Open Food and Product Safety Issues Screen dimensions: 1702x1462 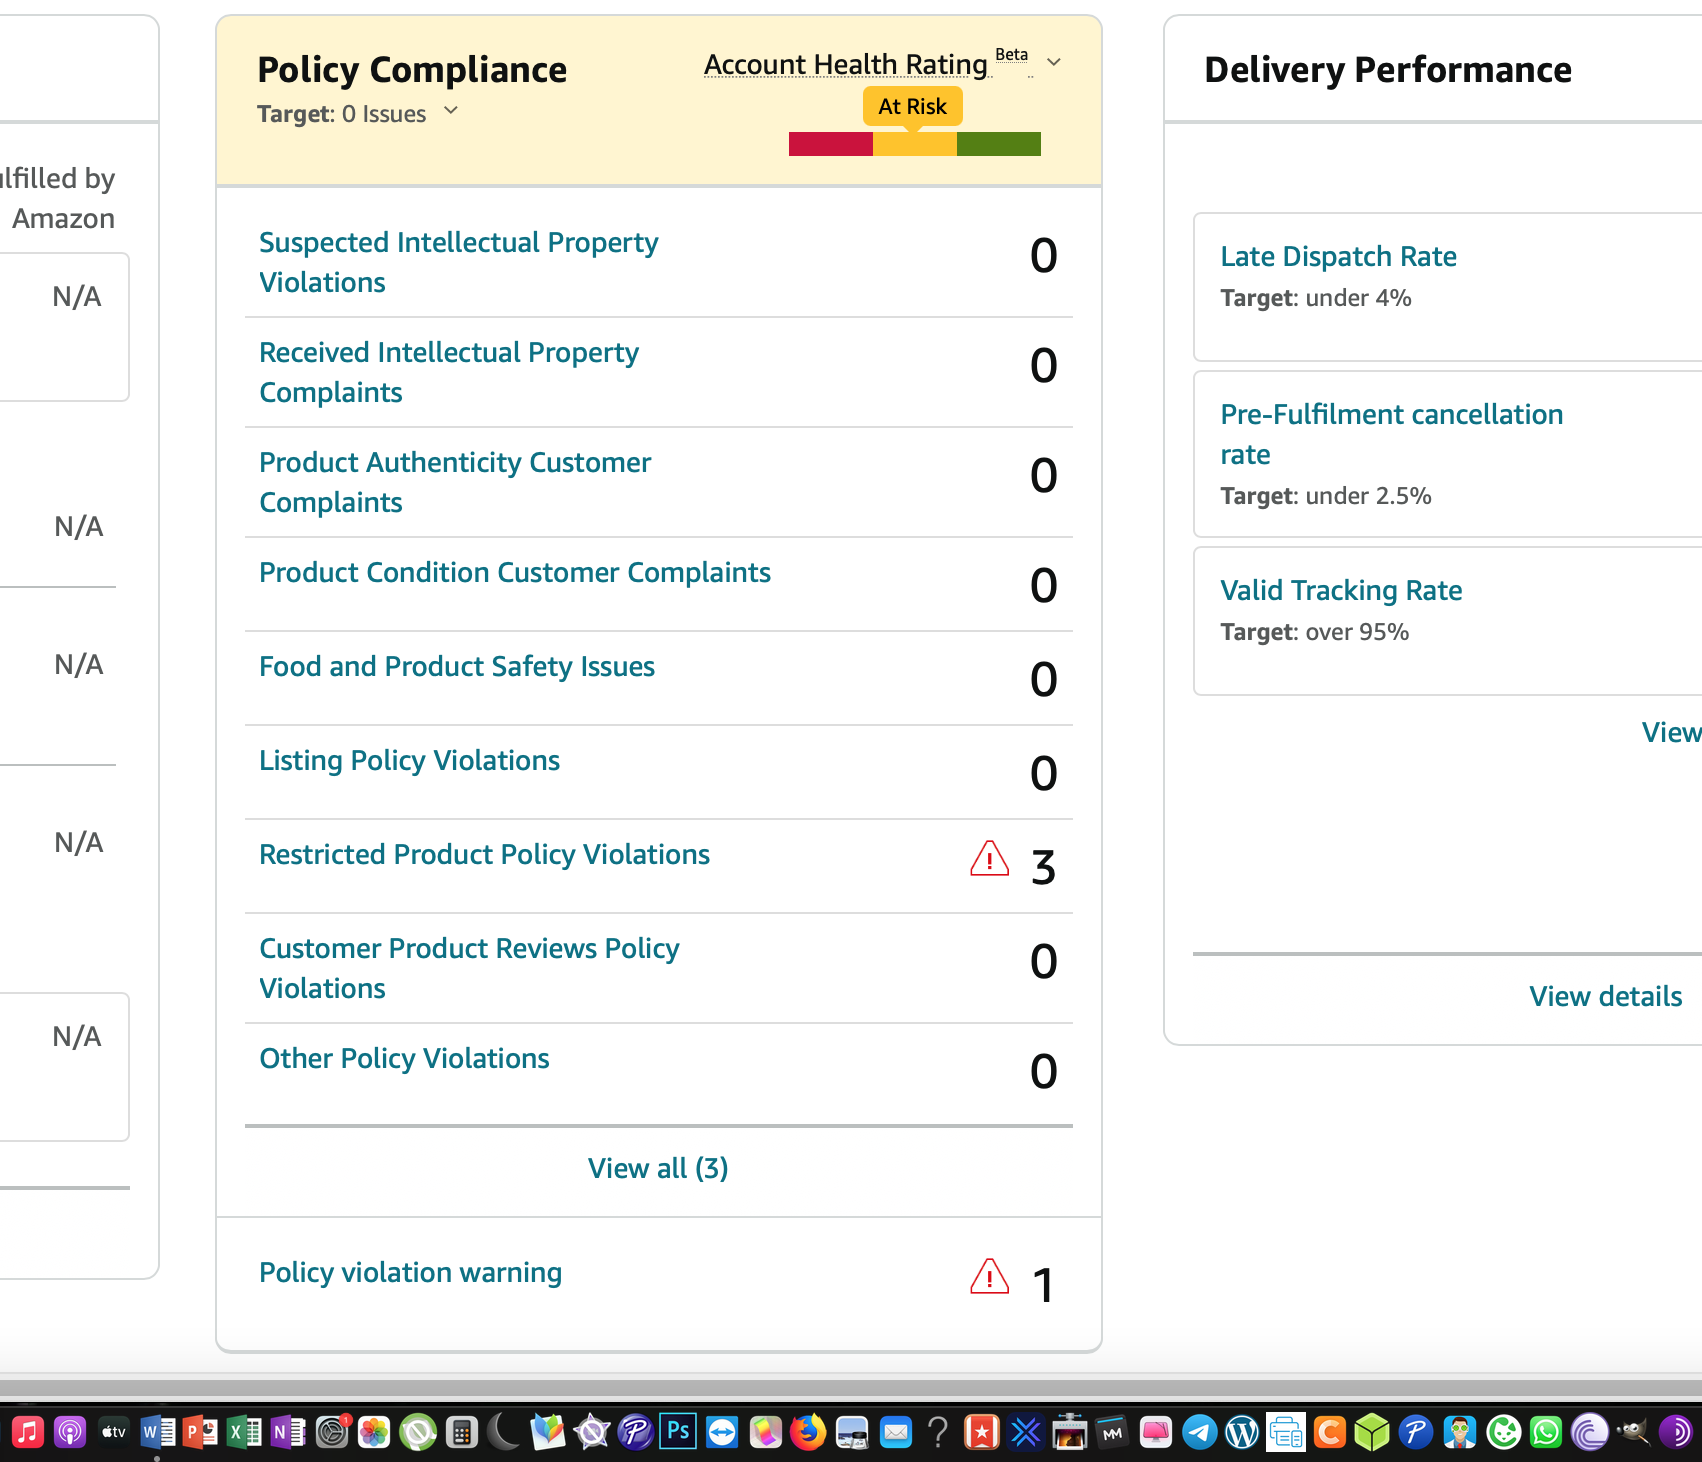point(457,666)
